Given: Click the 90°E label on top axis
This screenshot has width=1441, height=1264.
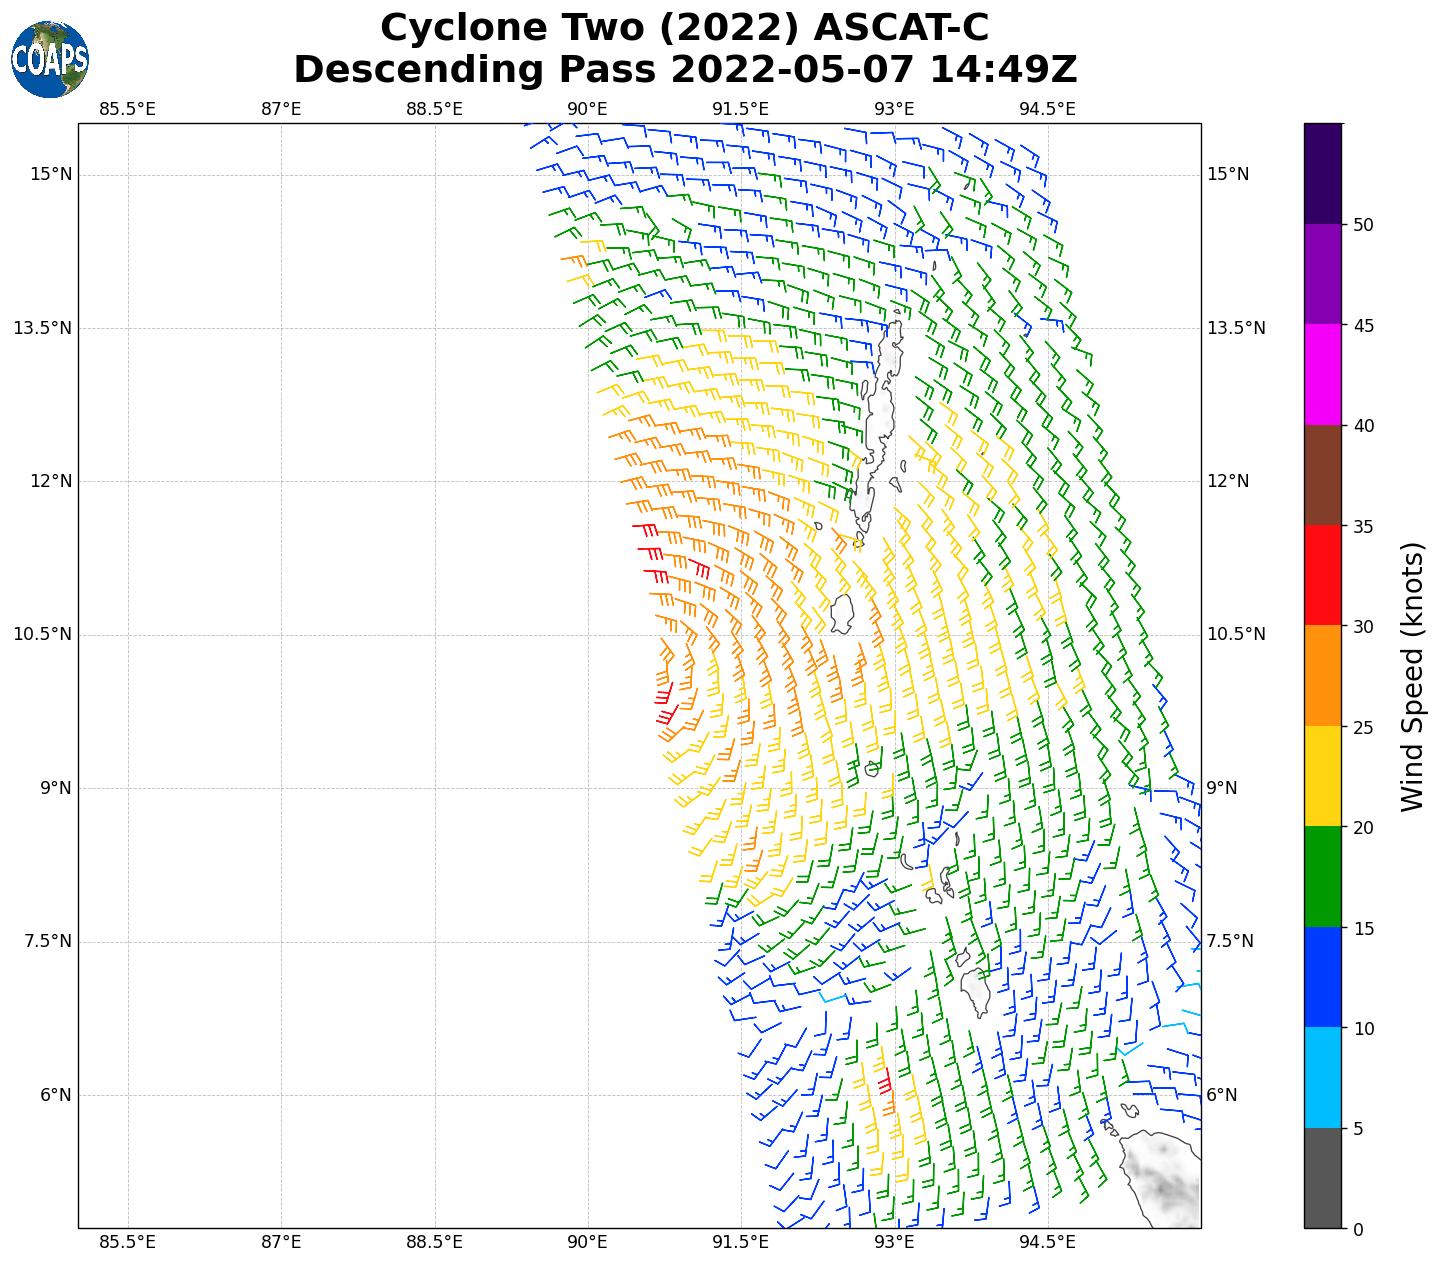Looking at the screenshot, I should coord(587,109).
